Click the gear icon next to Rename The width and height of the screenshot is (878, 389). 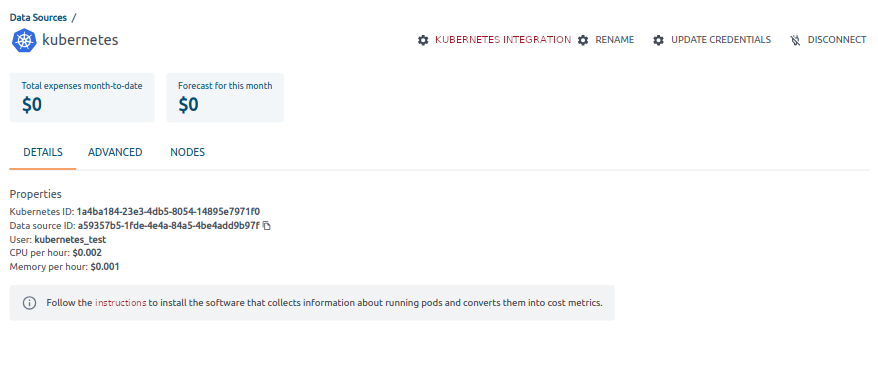coord(583,40)
